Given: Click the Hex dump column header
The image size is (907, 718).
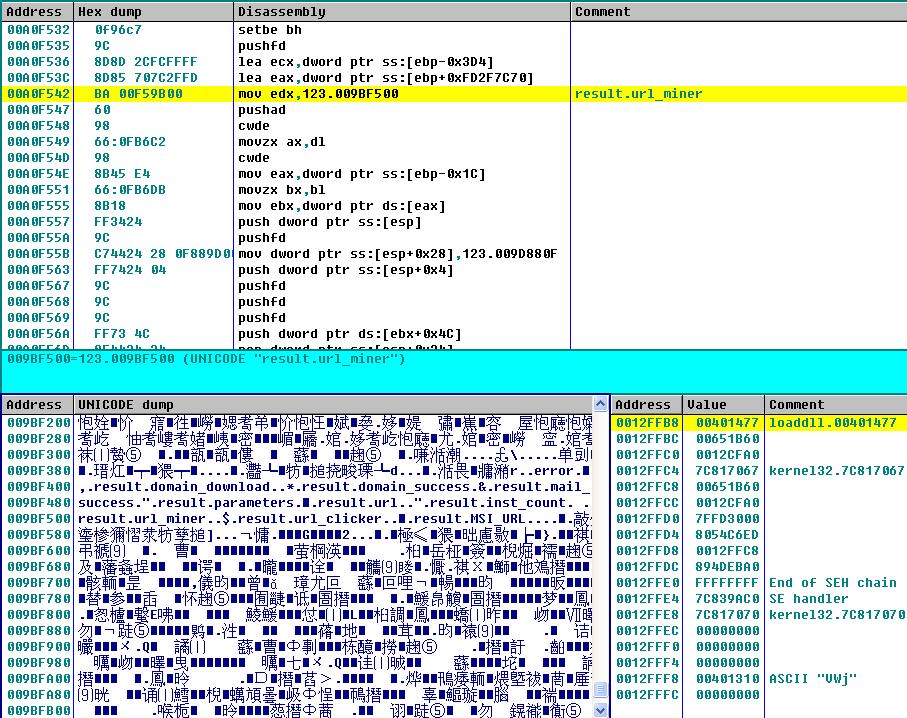Looking at the screenshot, I should click(110, 11).
